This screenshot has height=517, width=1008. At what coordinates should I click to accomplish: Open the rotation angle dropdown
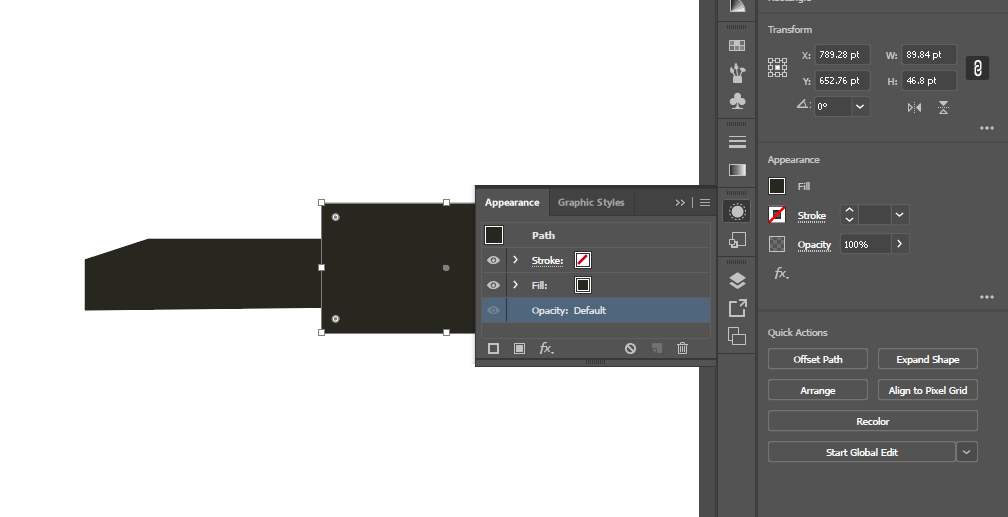(860, 107)
